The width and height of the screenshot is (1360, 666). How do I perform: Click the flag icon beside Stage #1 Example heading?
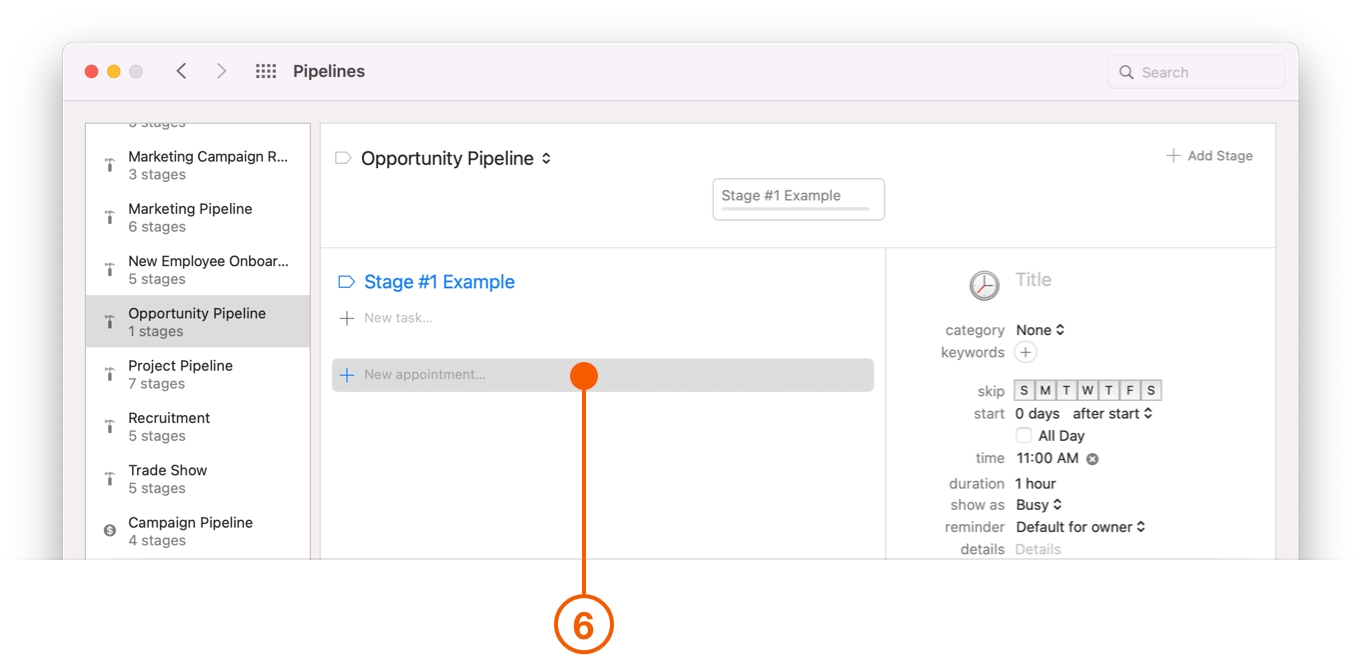click(345, 281)
